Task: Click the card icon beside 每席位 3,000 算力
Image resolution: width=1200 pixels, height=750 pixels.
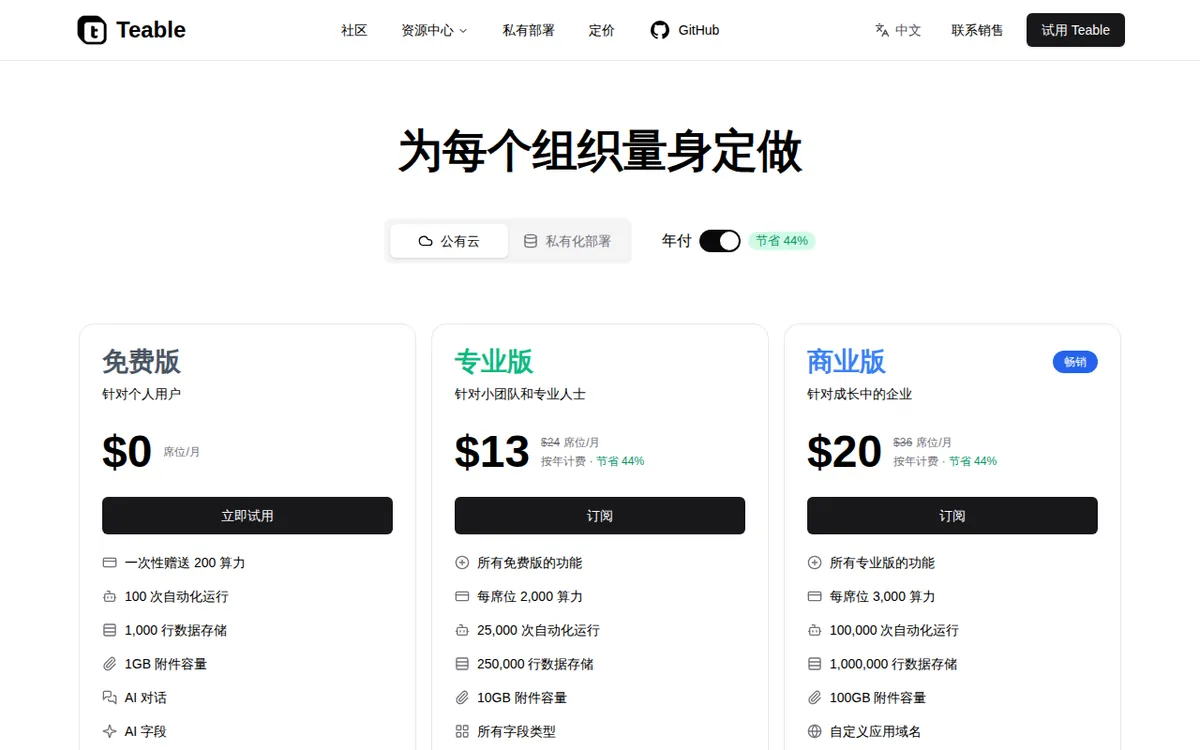Action: pyautogui.click(x=815, y=597)
